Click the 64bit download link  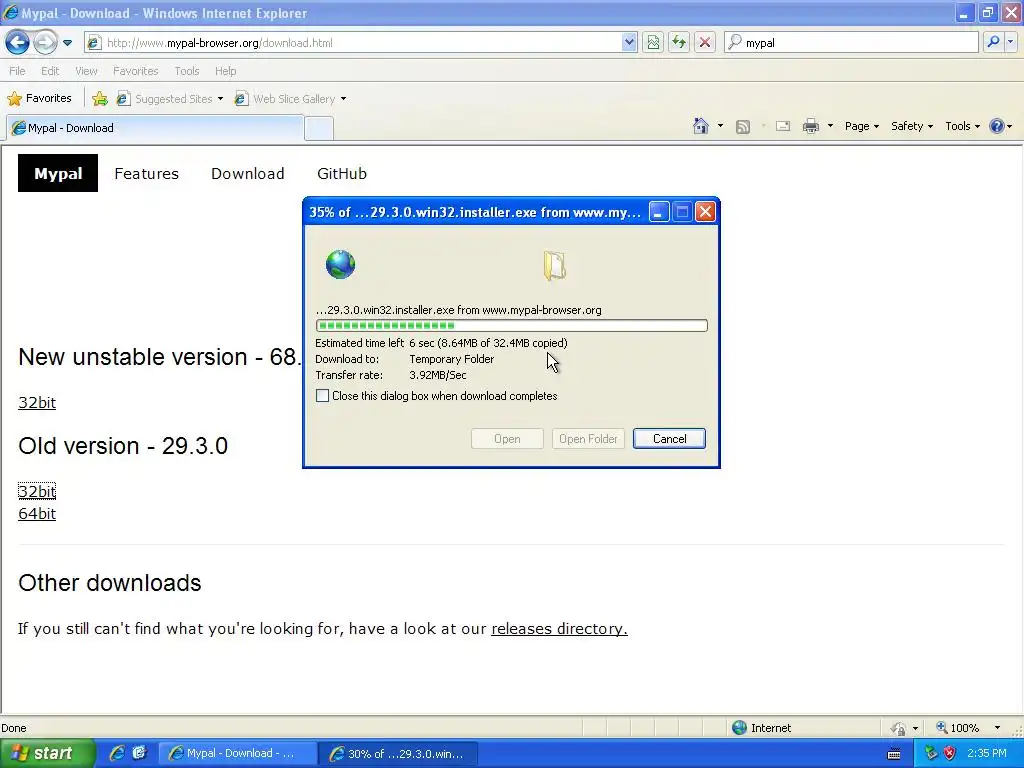pos(37,514)
